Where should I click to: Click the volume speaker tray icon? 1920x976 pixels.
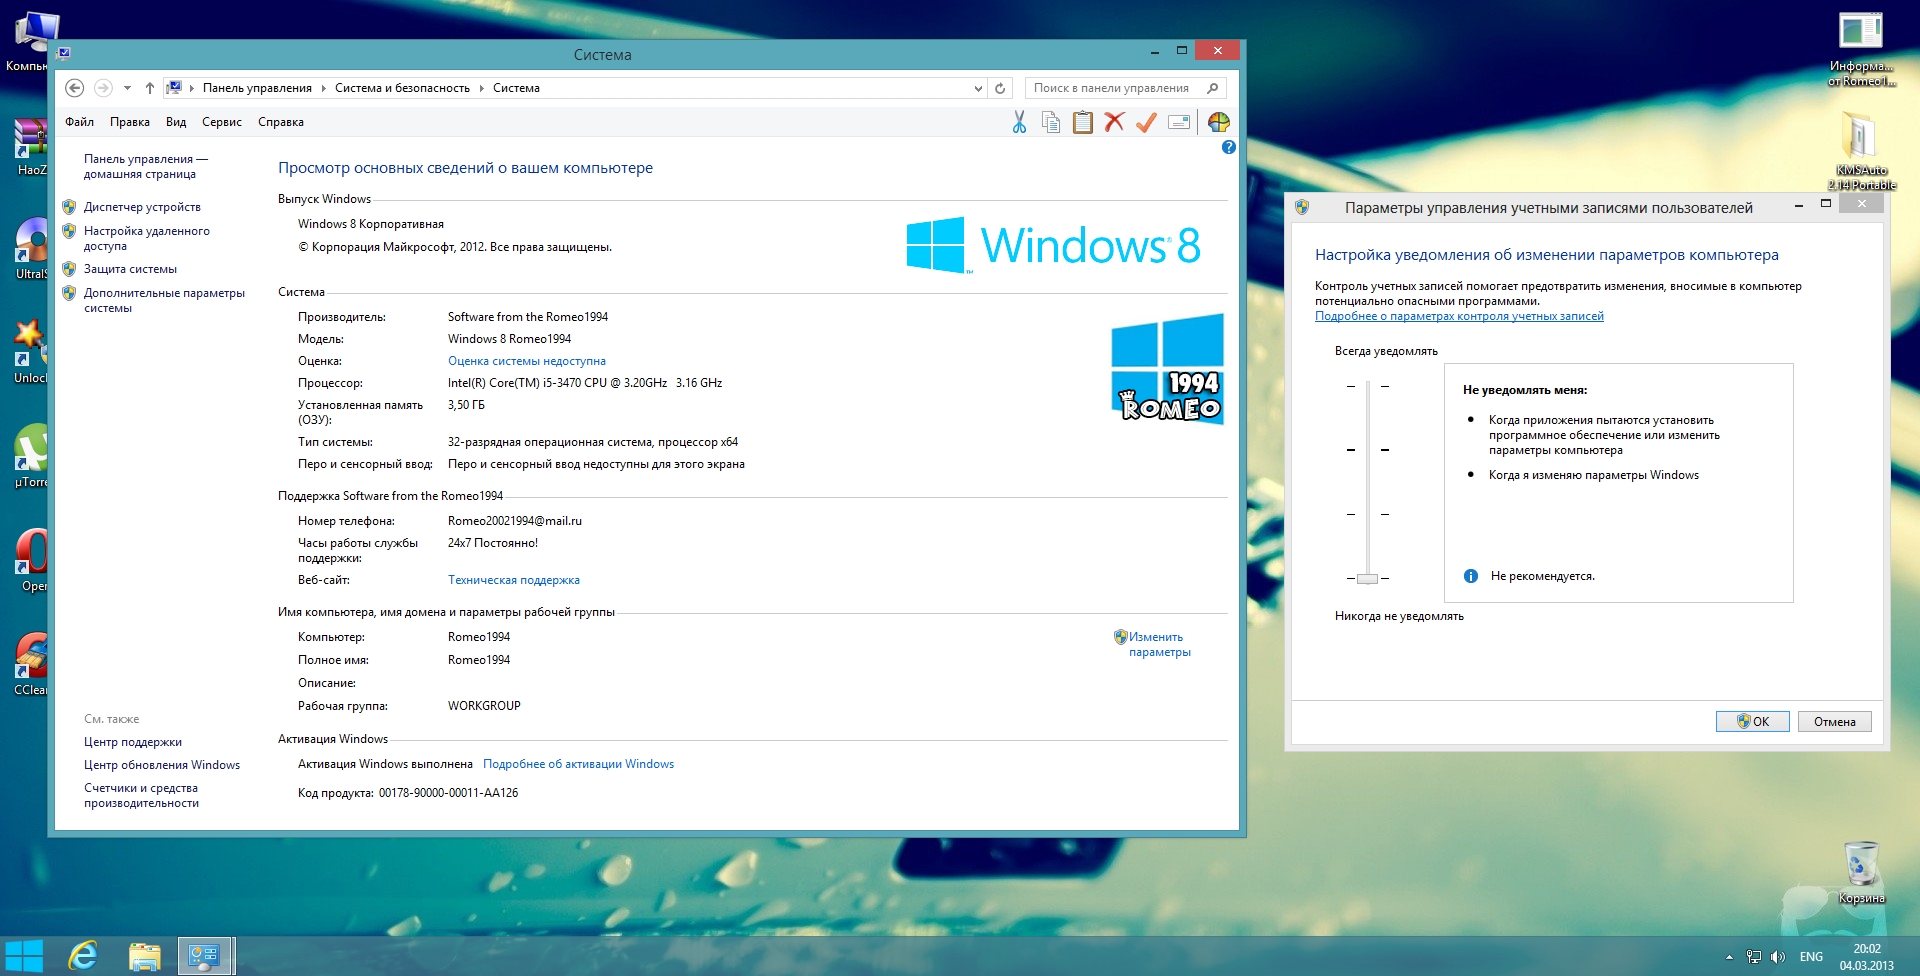[1778, 957]
